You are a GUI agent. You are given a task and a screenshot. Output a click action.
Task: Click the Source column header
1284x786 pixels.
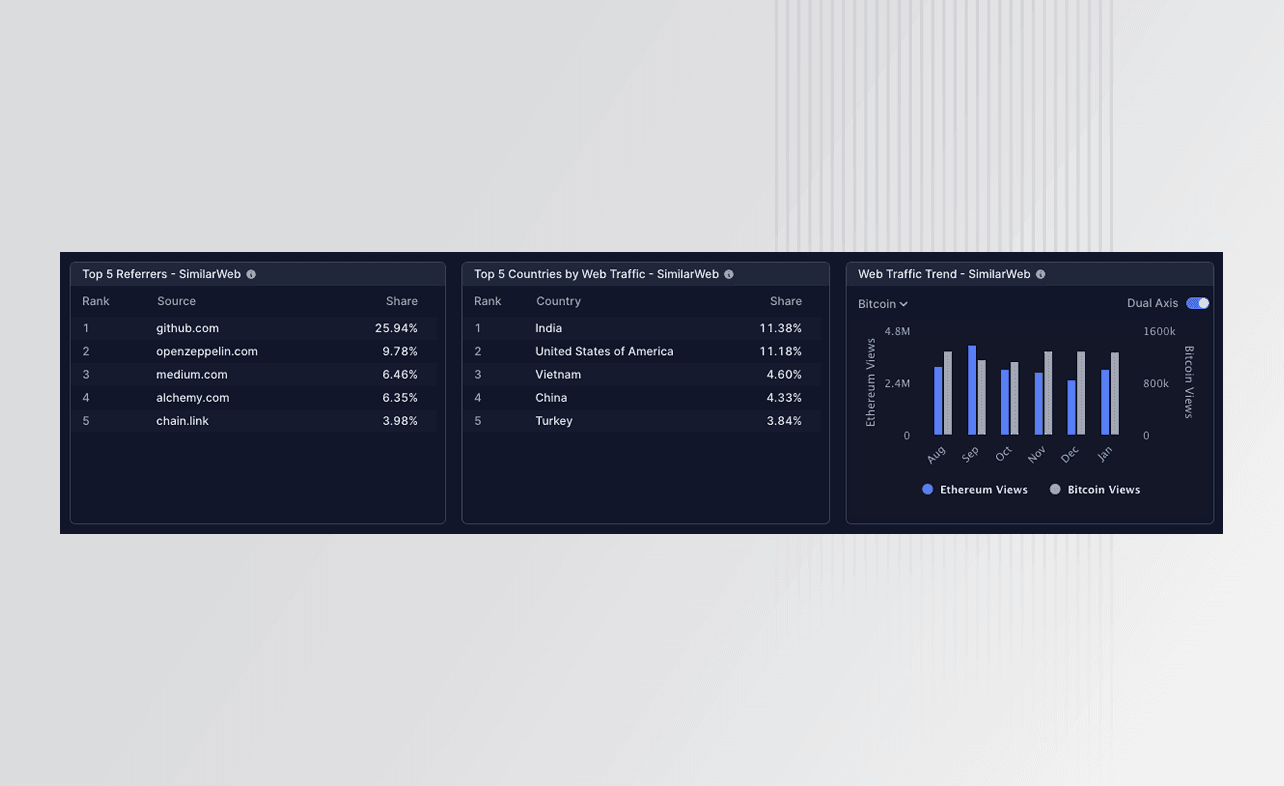click(176, 301)
